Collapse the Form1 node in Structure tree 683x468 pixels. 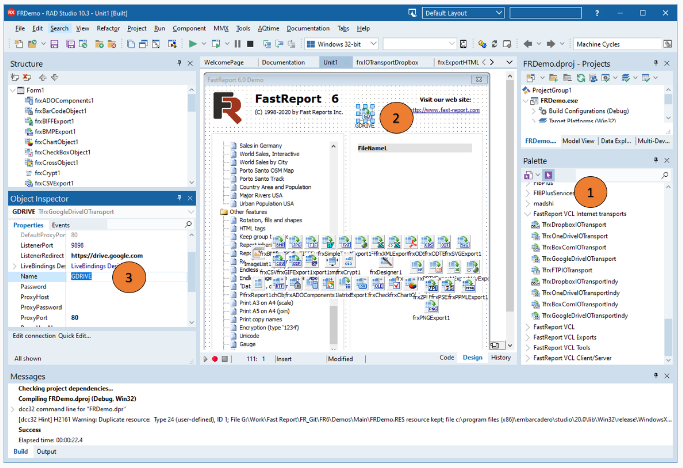(x=13, y=90)
